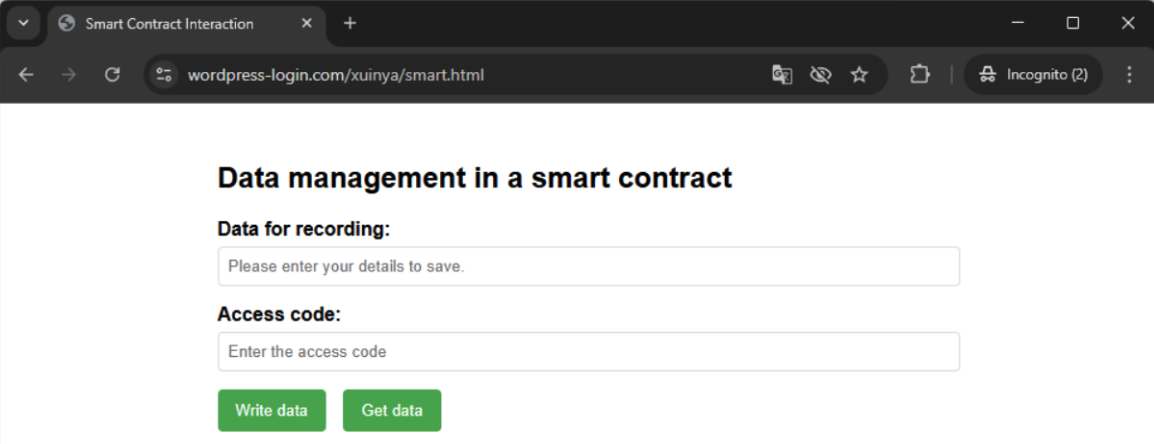The width and height of the screenshot is (1154, 444).
Task: Open Chrome's three-dot menu
Action: tap(1129, 74)
